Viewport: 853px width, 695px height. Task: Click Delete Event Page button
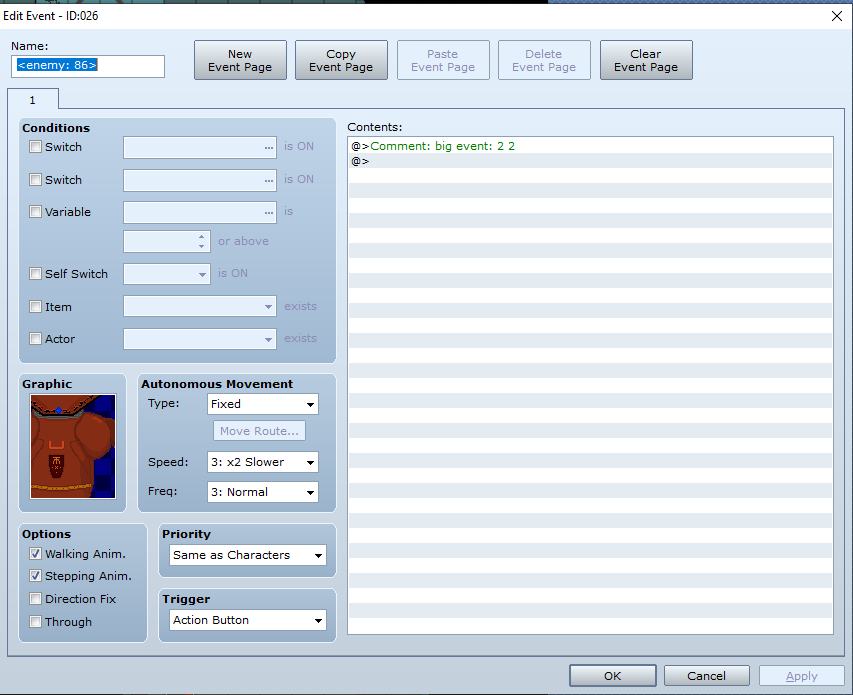click(x=544, y=60)
